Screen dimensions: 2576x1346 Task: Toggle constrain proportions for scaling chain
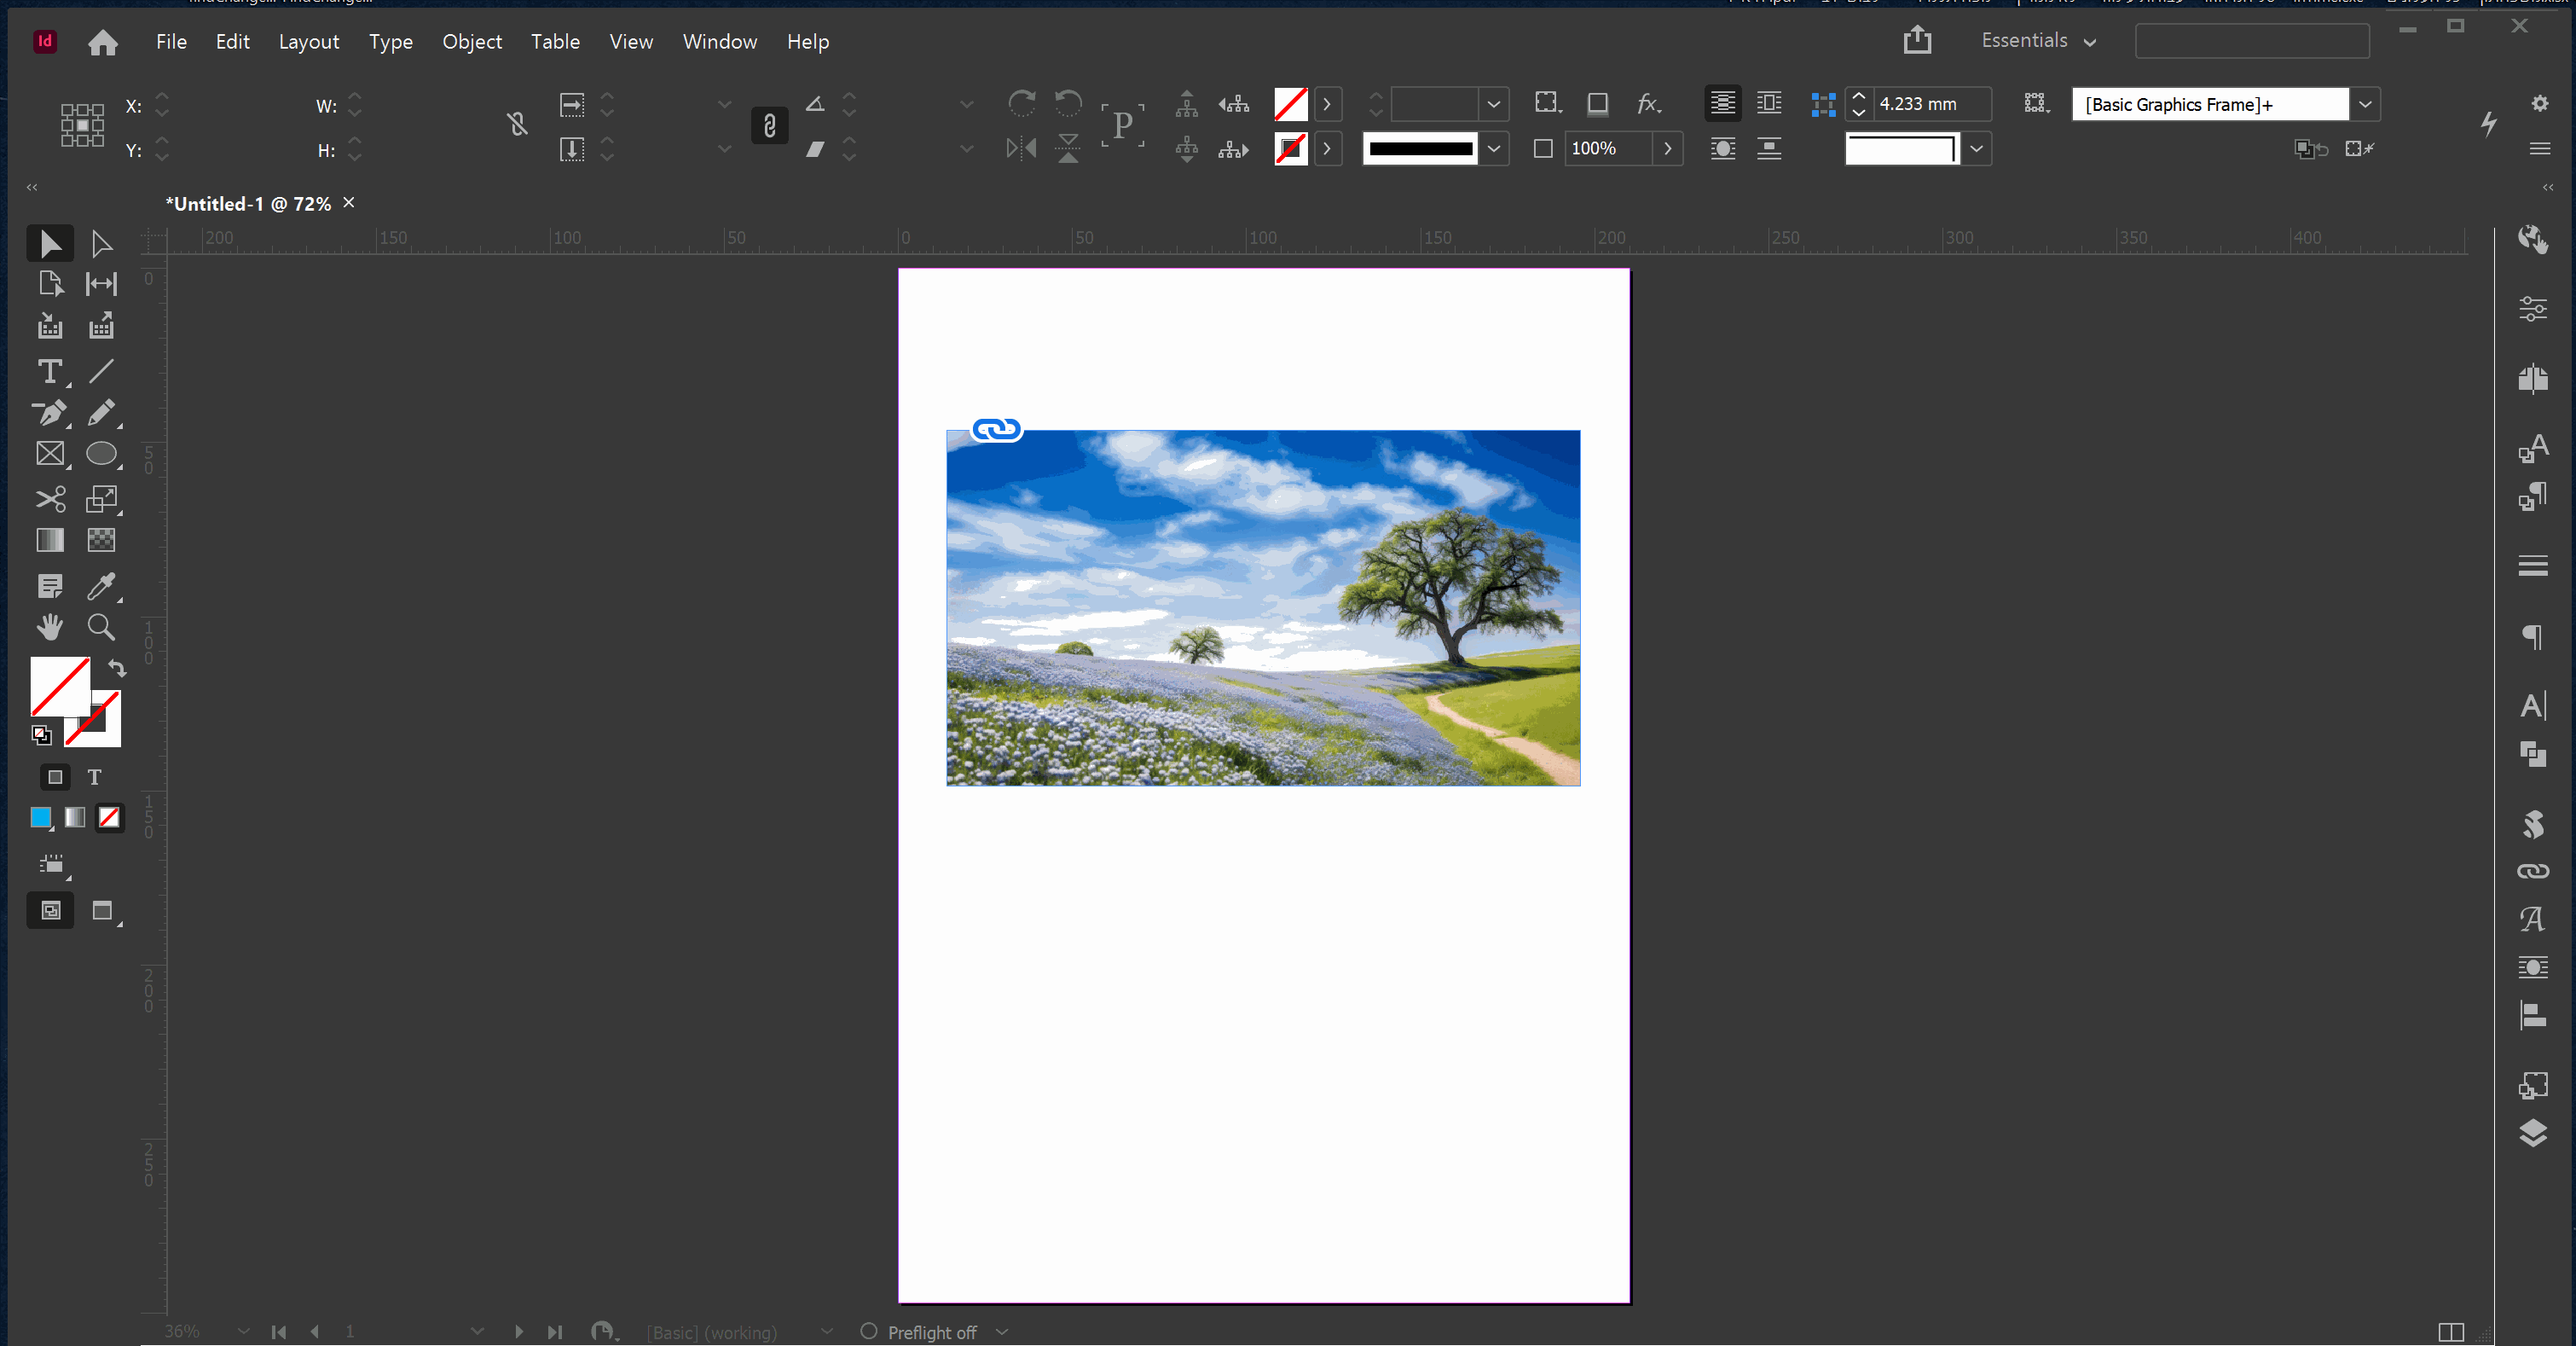coord(769,126)
